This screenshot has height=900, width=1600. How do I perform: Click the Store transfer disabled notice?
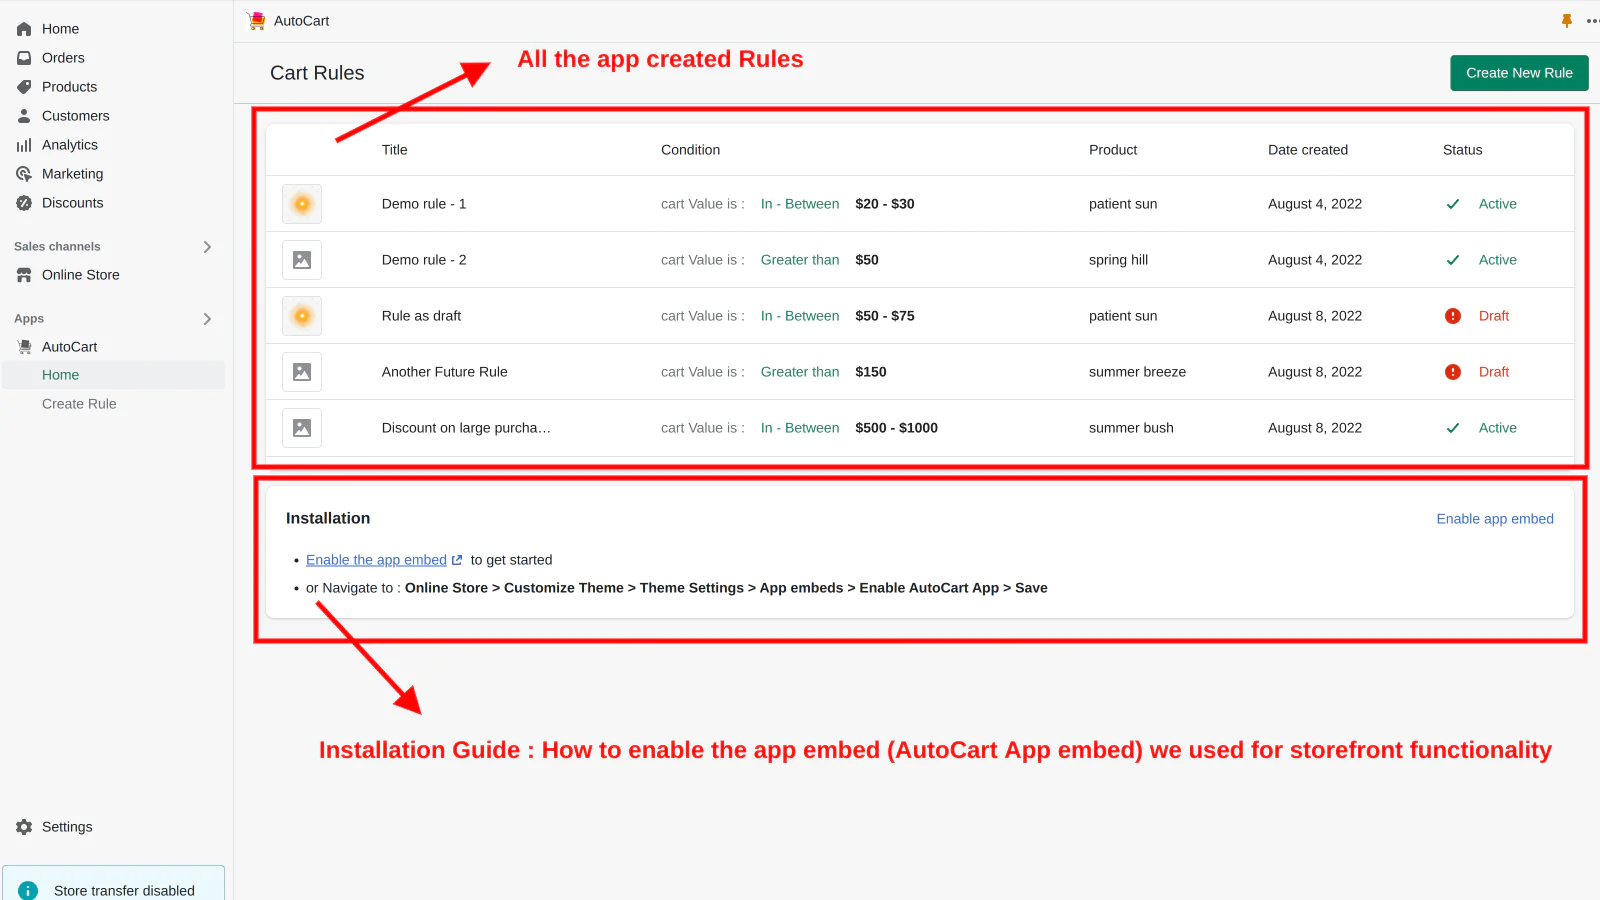pos(113,885)
